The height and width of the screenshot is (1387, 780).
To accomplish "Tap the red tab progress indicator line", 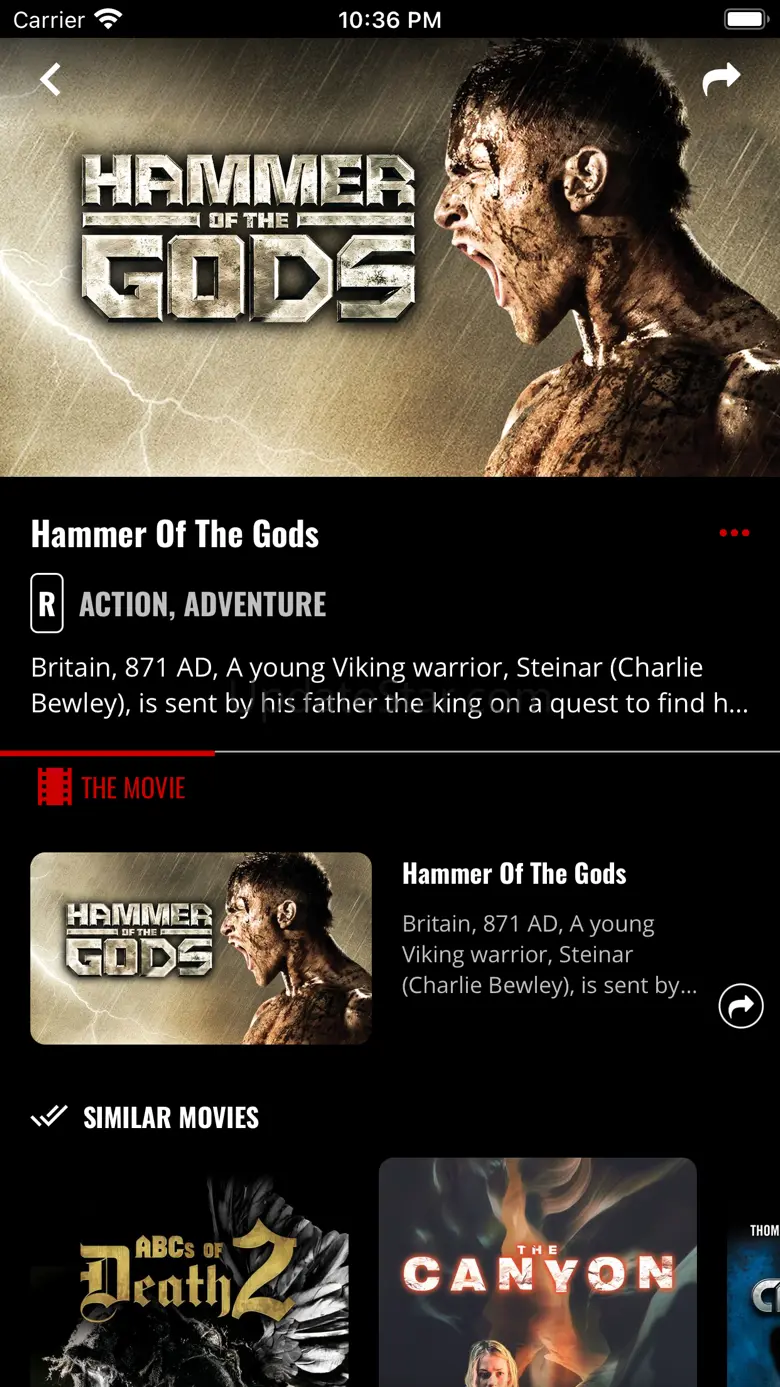I will click(107, 752).
